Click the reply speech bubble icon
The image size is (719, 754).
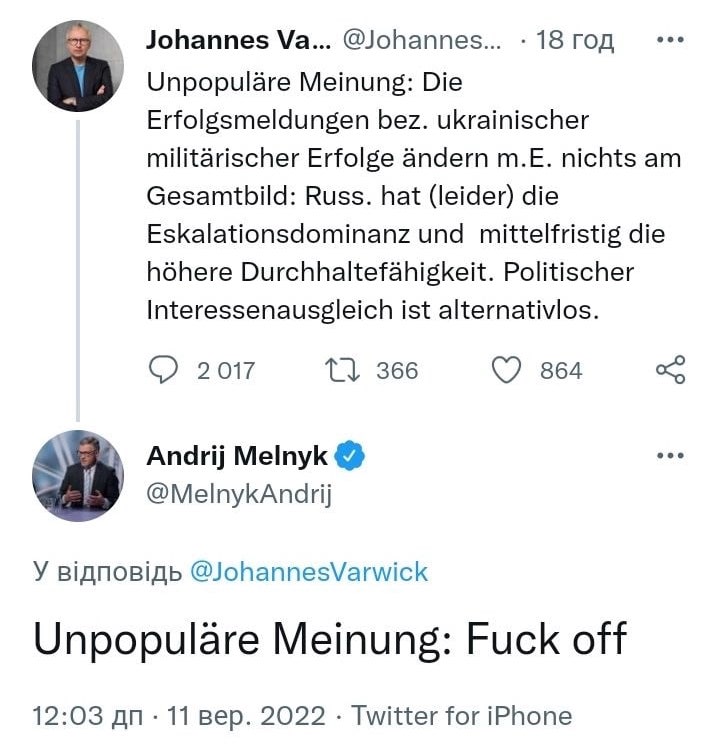163,371
